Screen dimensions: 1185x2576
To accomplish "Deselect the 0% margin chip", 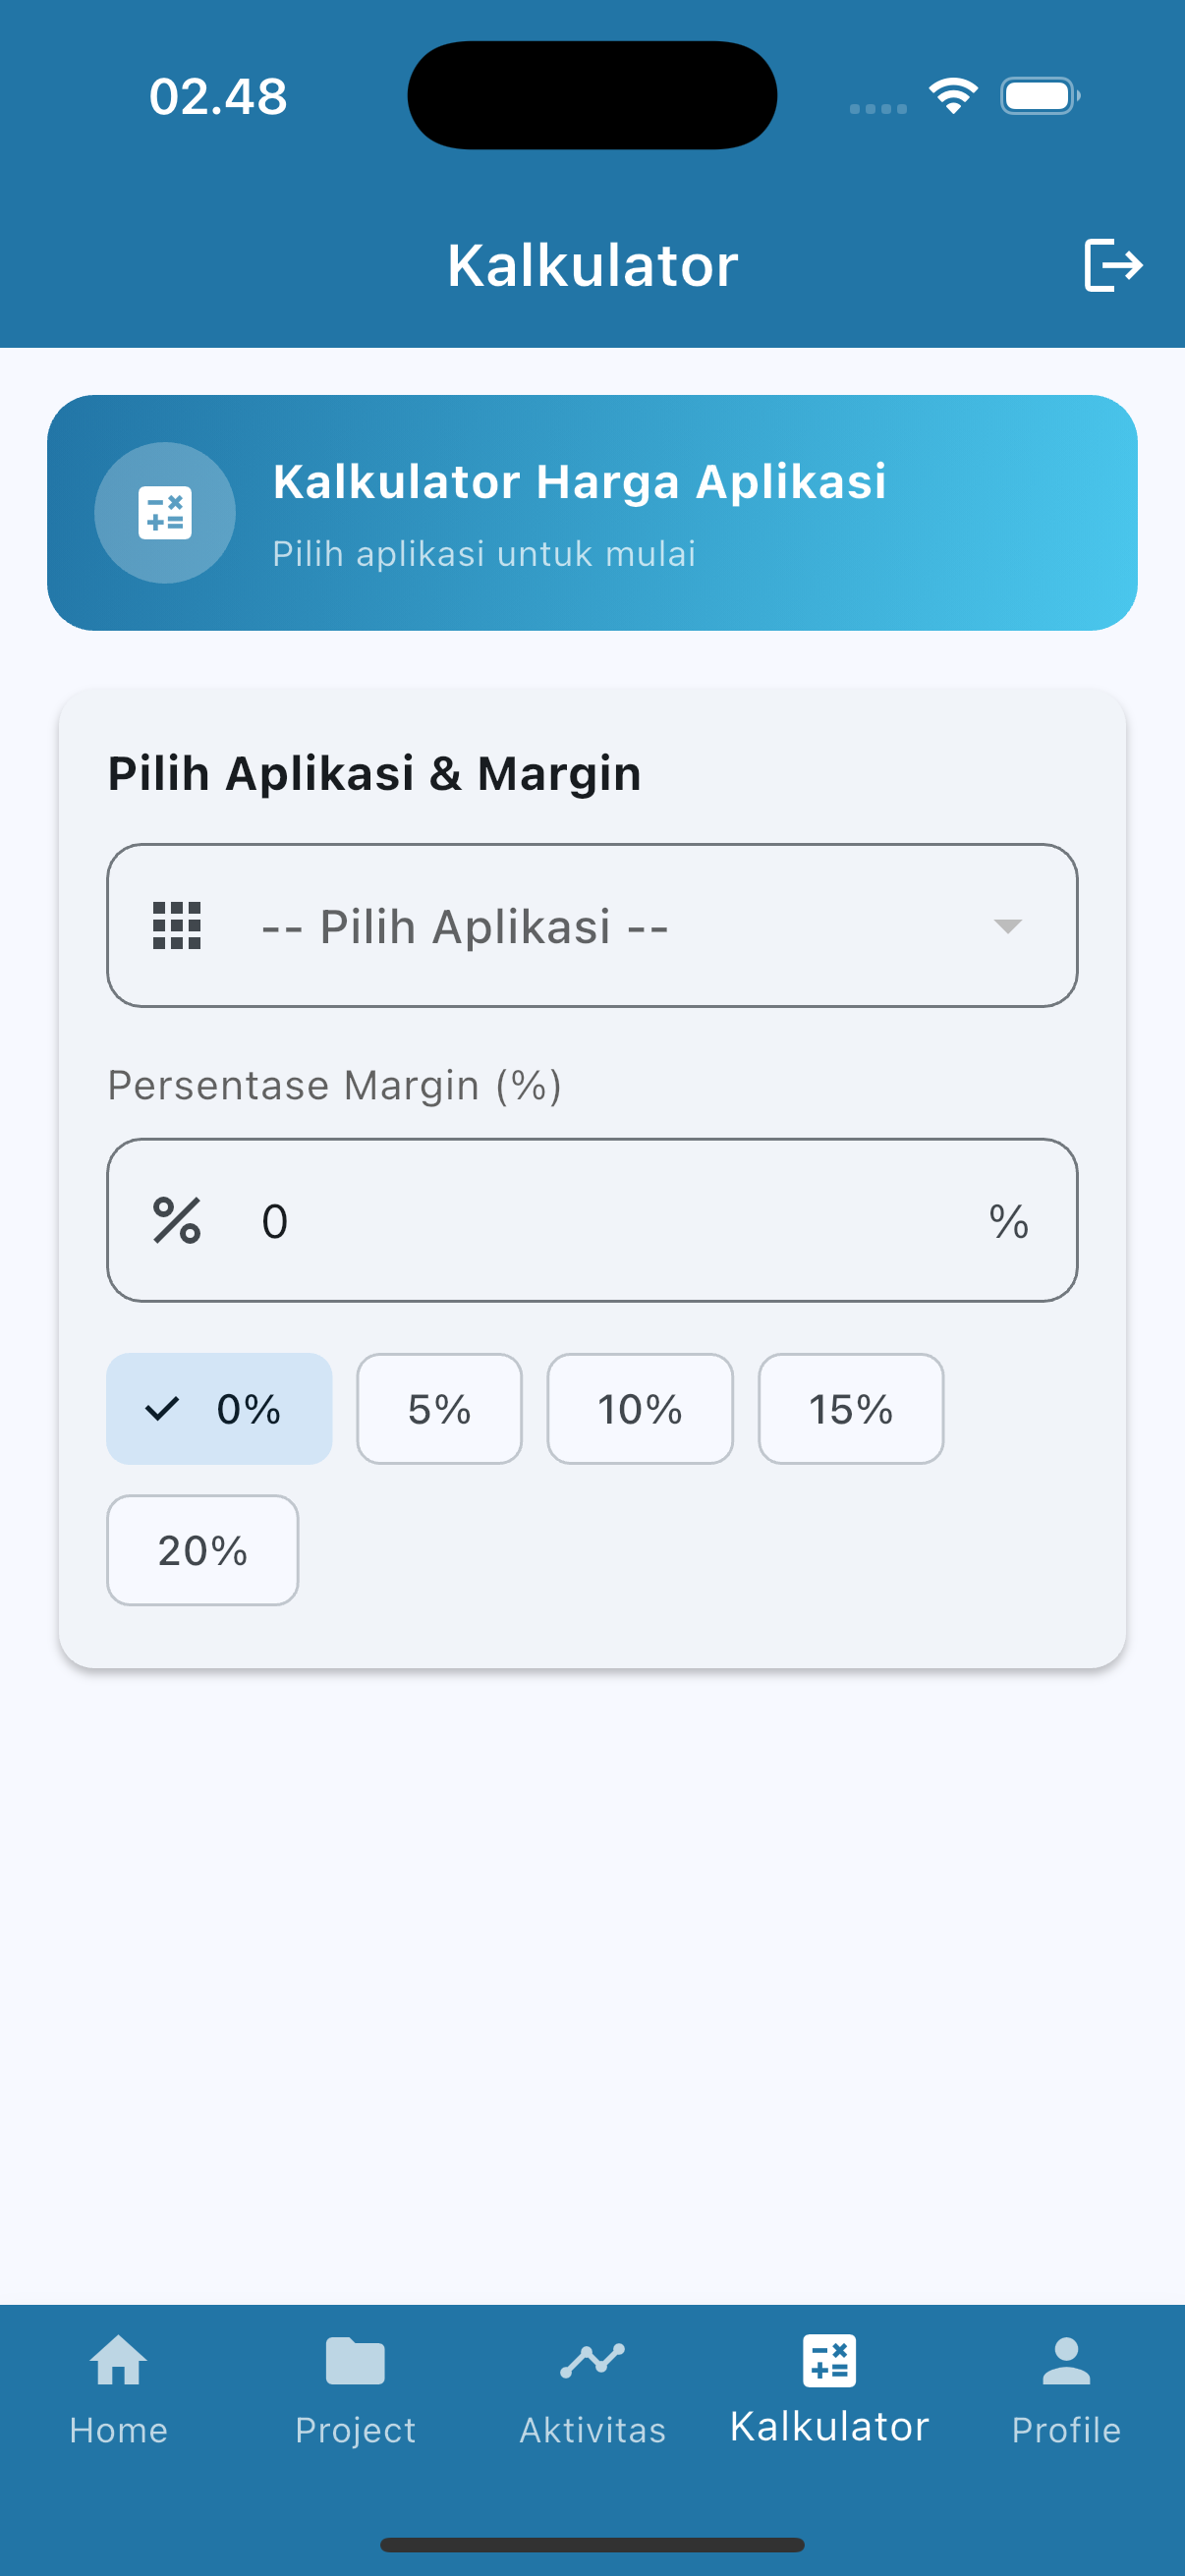I will (x=219, y=1409).
